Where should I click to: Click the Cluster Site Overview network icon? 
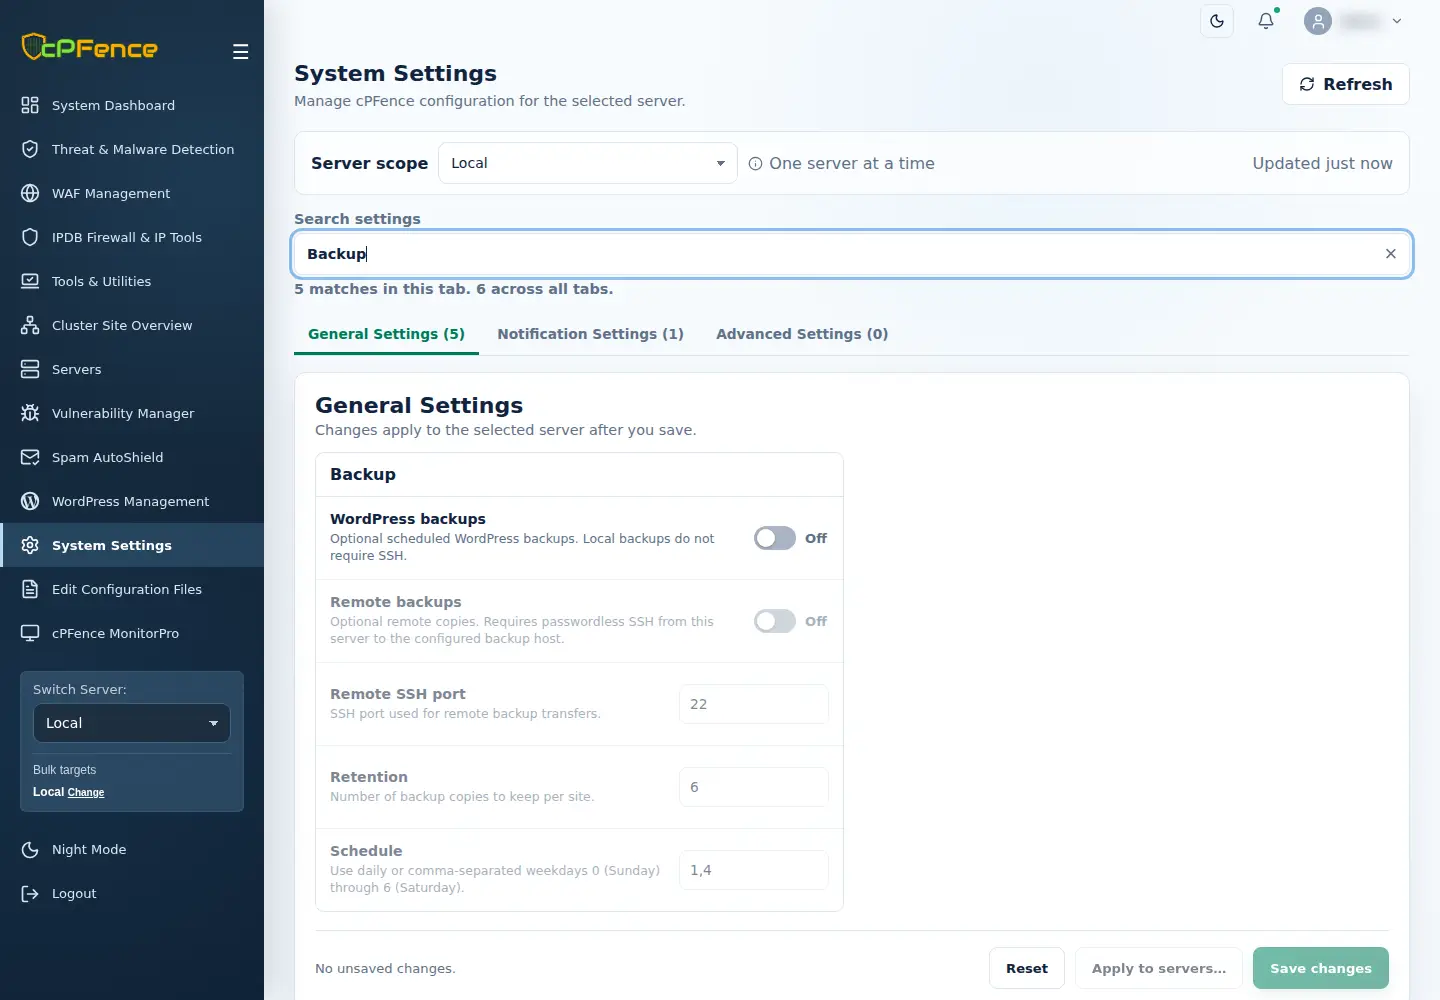[x=30, y=325]
